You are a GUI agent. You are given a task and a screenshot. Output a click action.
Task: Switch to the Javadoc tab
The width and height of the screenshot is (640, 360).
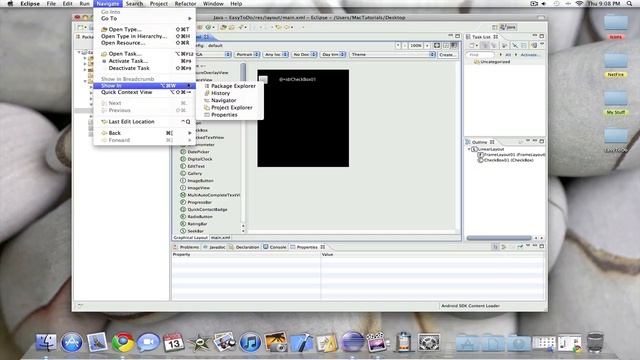click(x=214, y=247)
